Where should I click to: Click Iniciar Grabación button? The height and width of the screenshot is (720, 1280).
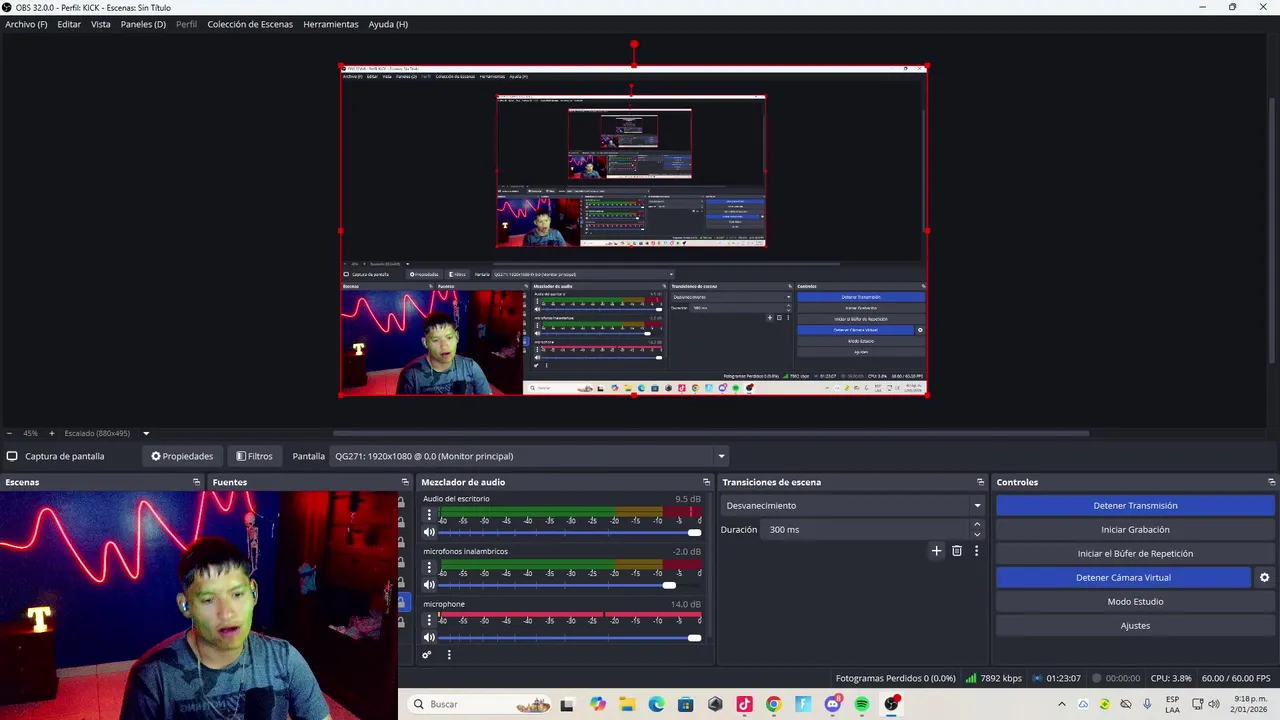tap(1135, 529)
